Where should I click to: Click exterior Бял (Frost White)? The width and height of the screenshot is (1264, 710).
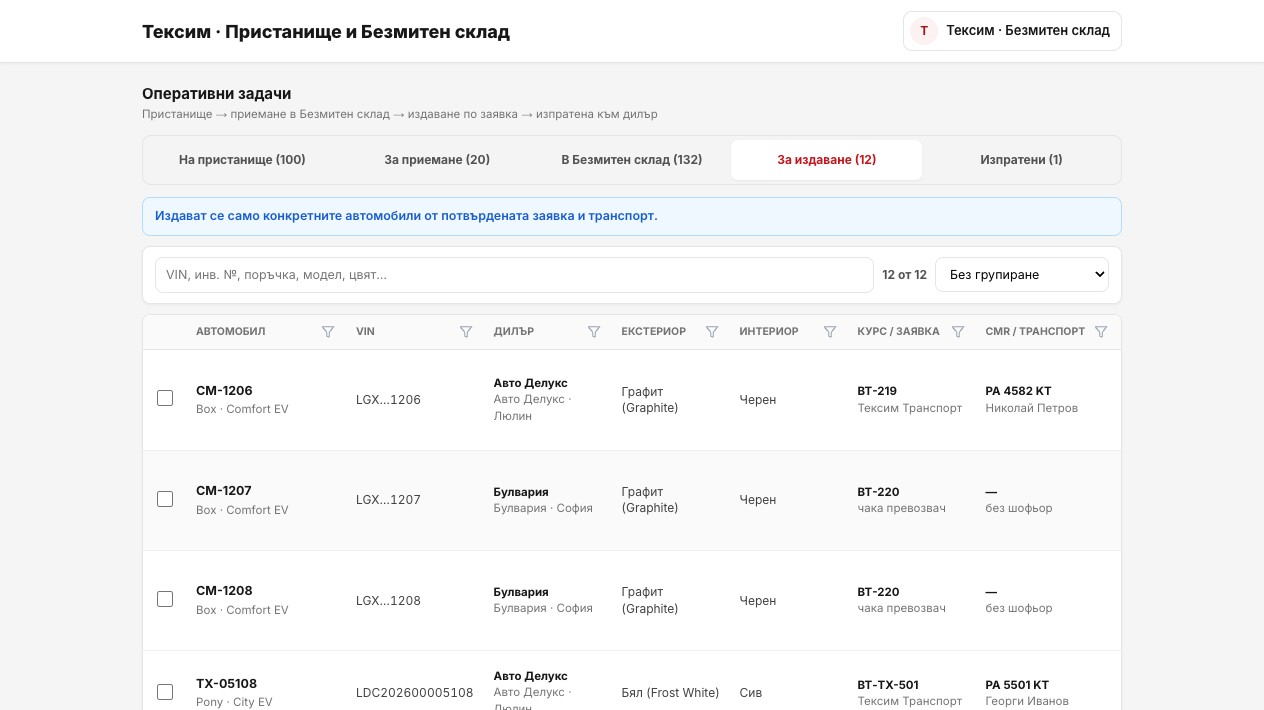(670, 693)
